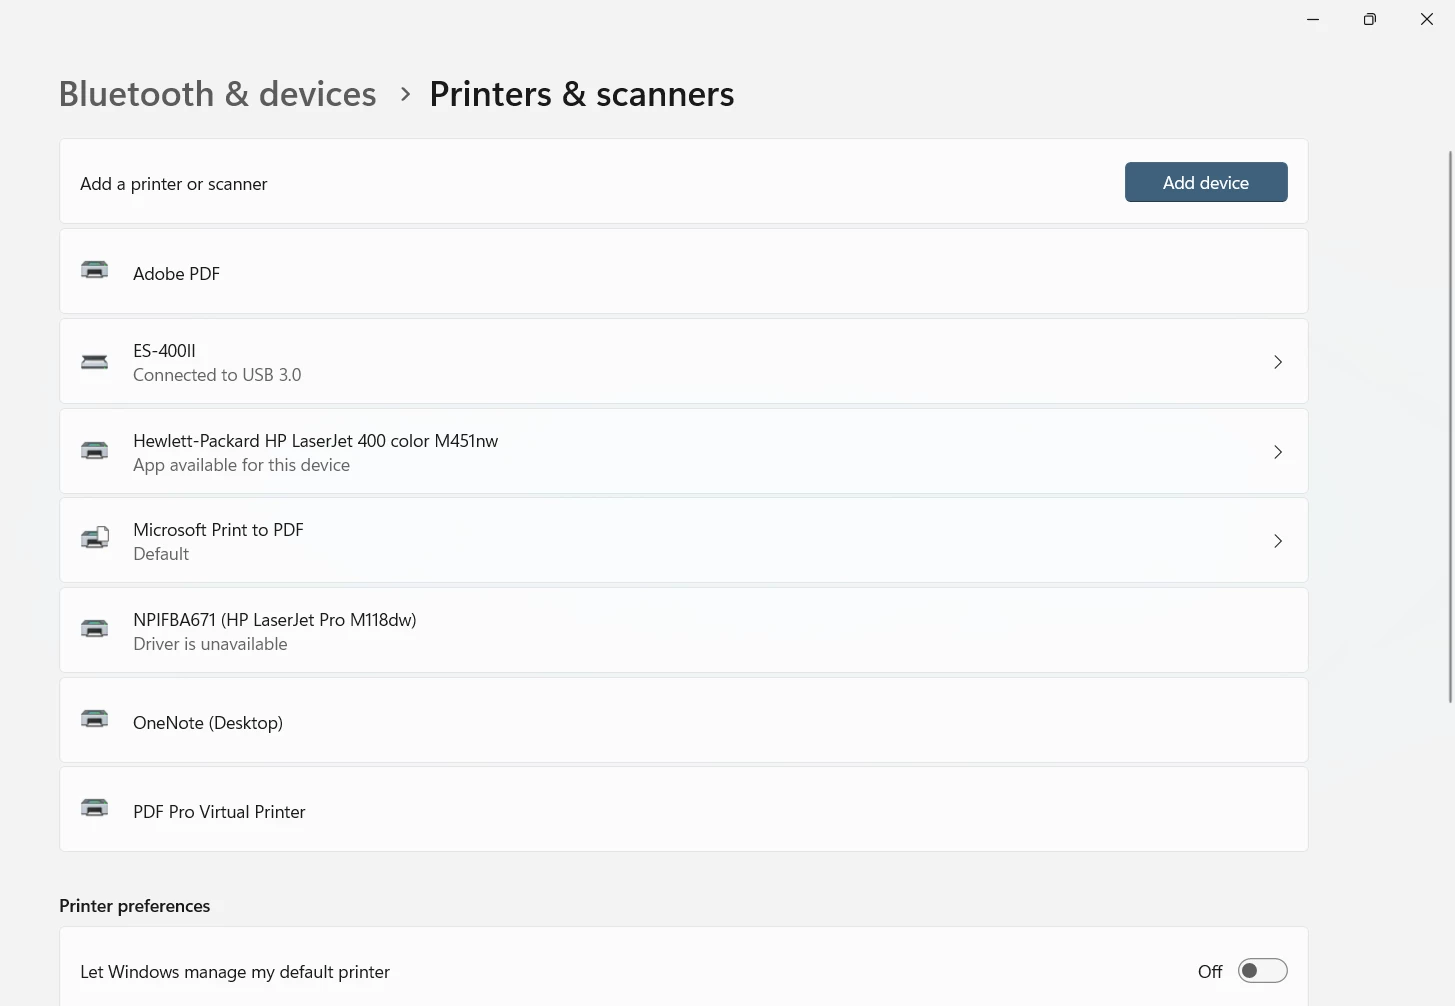This screenshot has width=1455, height=1006.
Task: Click the Default status under Microsoft Print to PDF
Action: tap(161, 554)
